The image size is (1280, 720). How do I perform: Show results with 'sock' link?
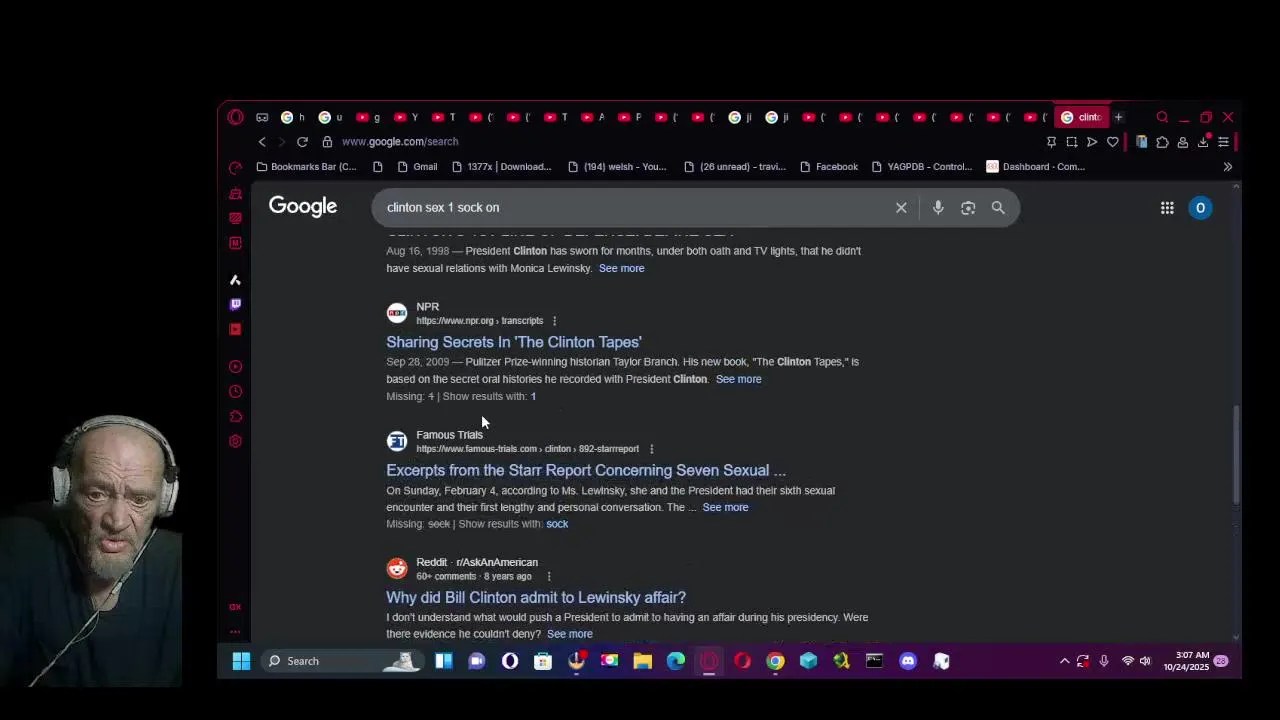pyautogui.click(x=557, y=524)
